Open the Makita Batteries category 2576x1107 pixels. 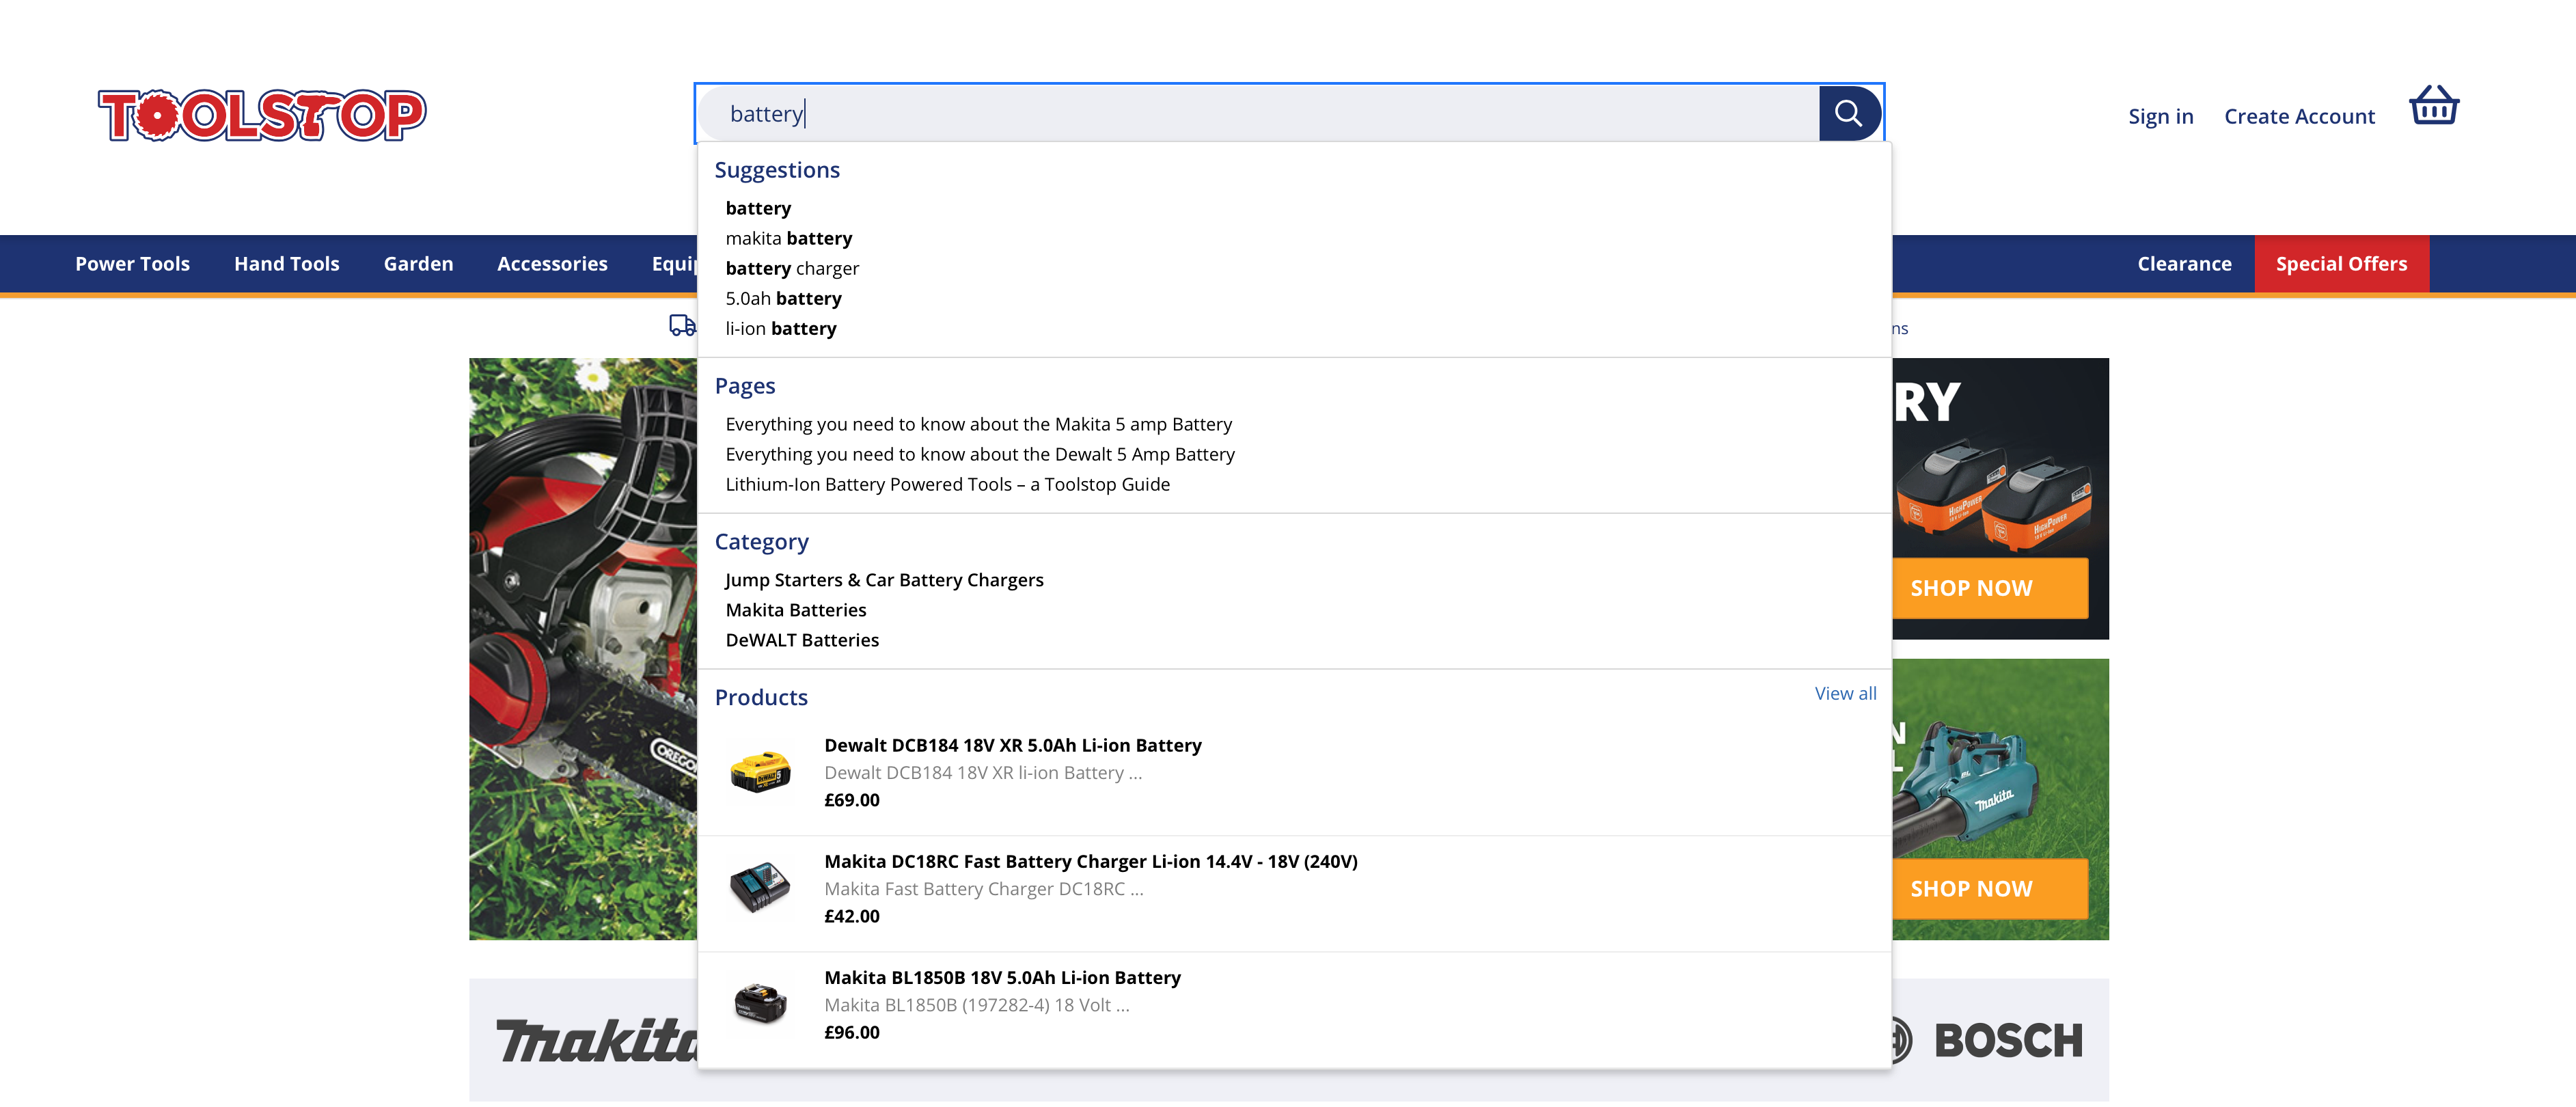click(x=795, y=610)
